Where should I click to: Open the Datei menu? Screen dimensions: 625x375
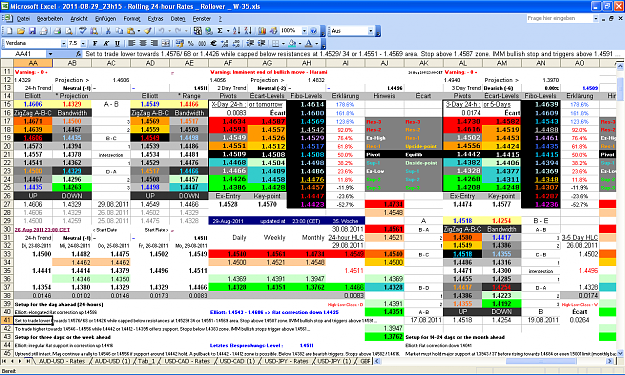[23, 18]
